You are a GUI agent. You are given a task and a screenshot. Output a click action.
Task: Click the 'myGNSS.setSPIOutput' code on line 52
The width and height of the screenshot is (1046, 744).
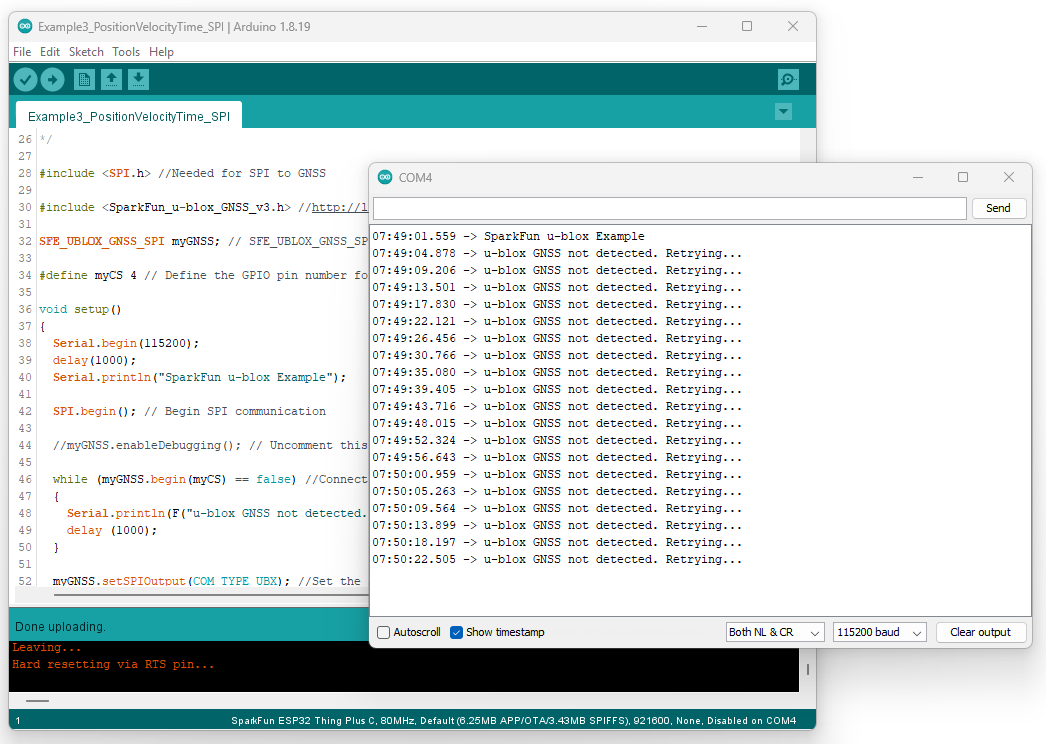120,581
